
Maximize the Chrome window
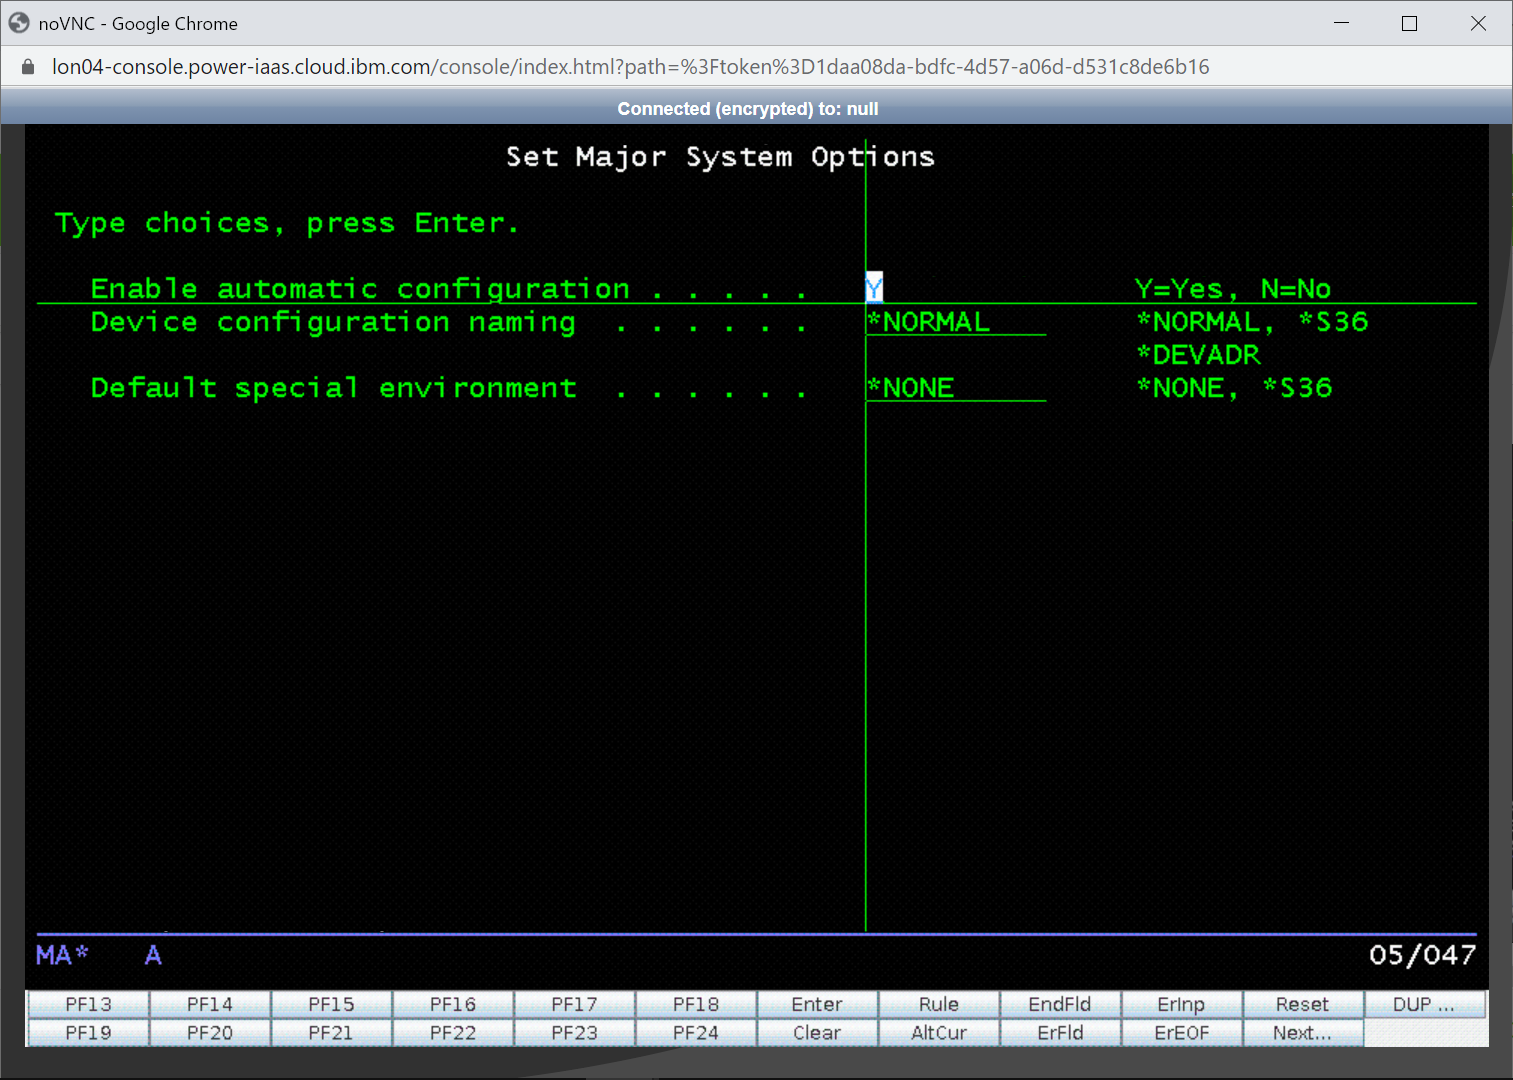[1410, 23]
